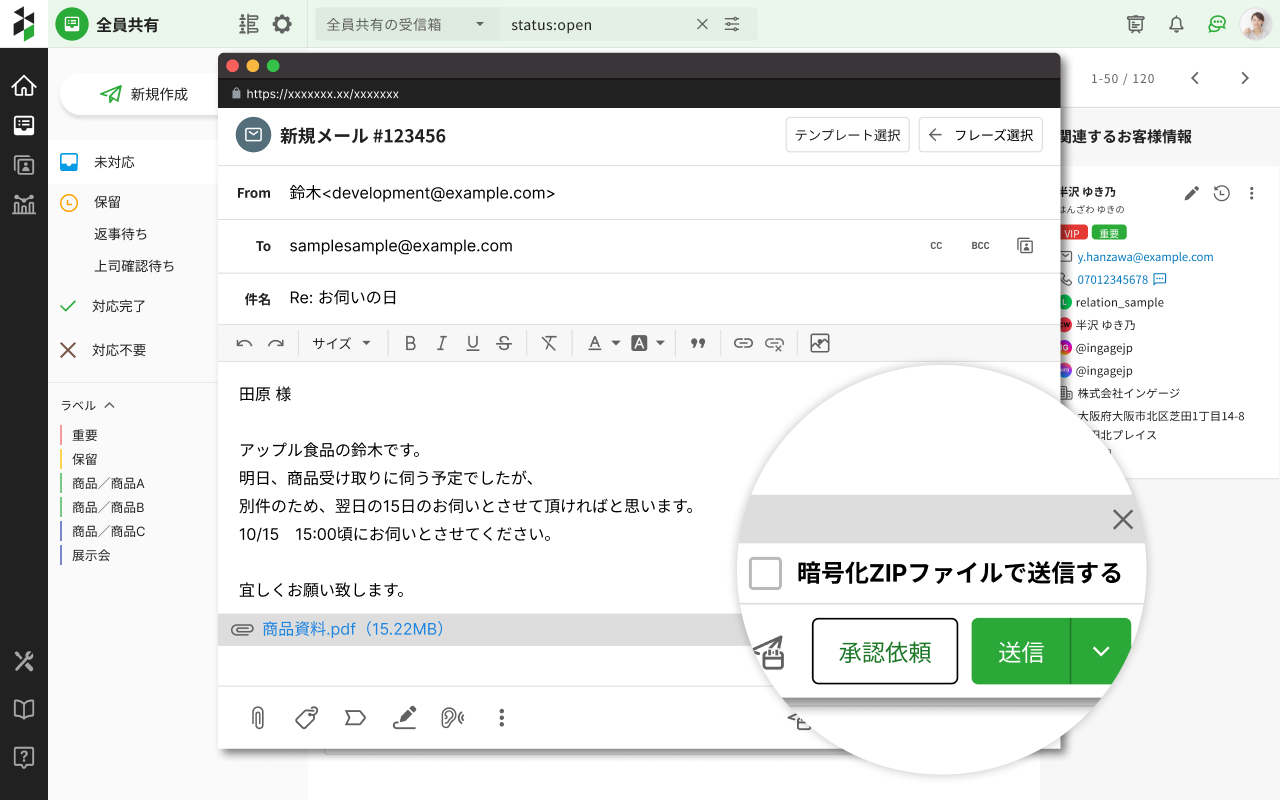Image resolution: width=1280 pixels, height=800 pixels.
Task: Check 暗号化ZIPファイルで送信する checkbox
Action: 765,573
